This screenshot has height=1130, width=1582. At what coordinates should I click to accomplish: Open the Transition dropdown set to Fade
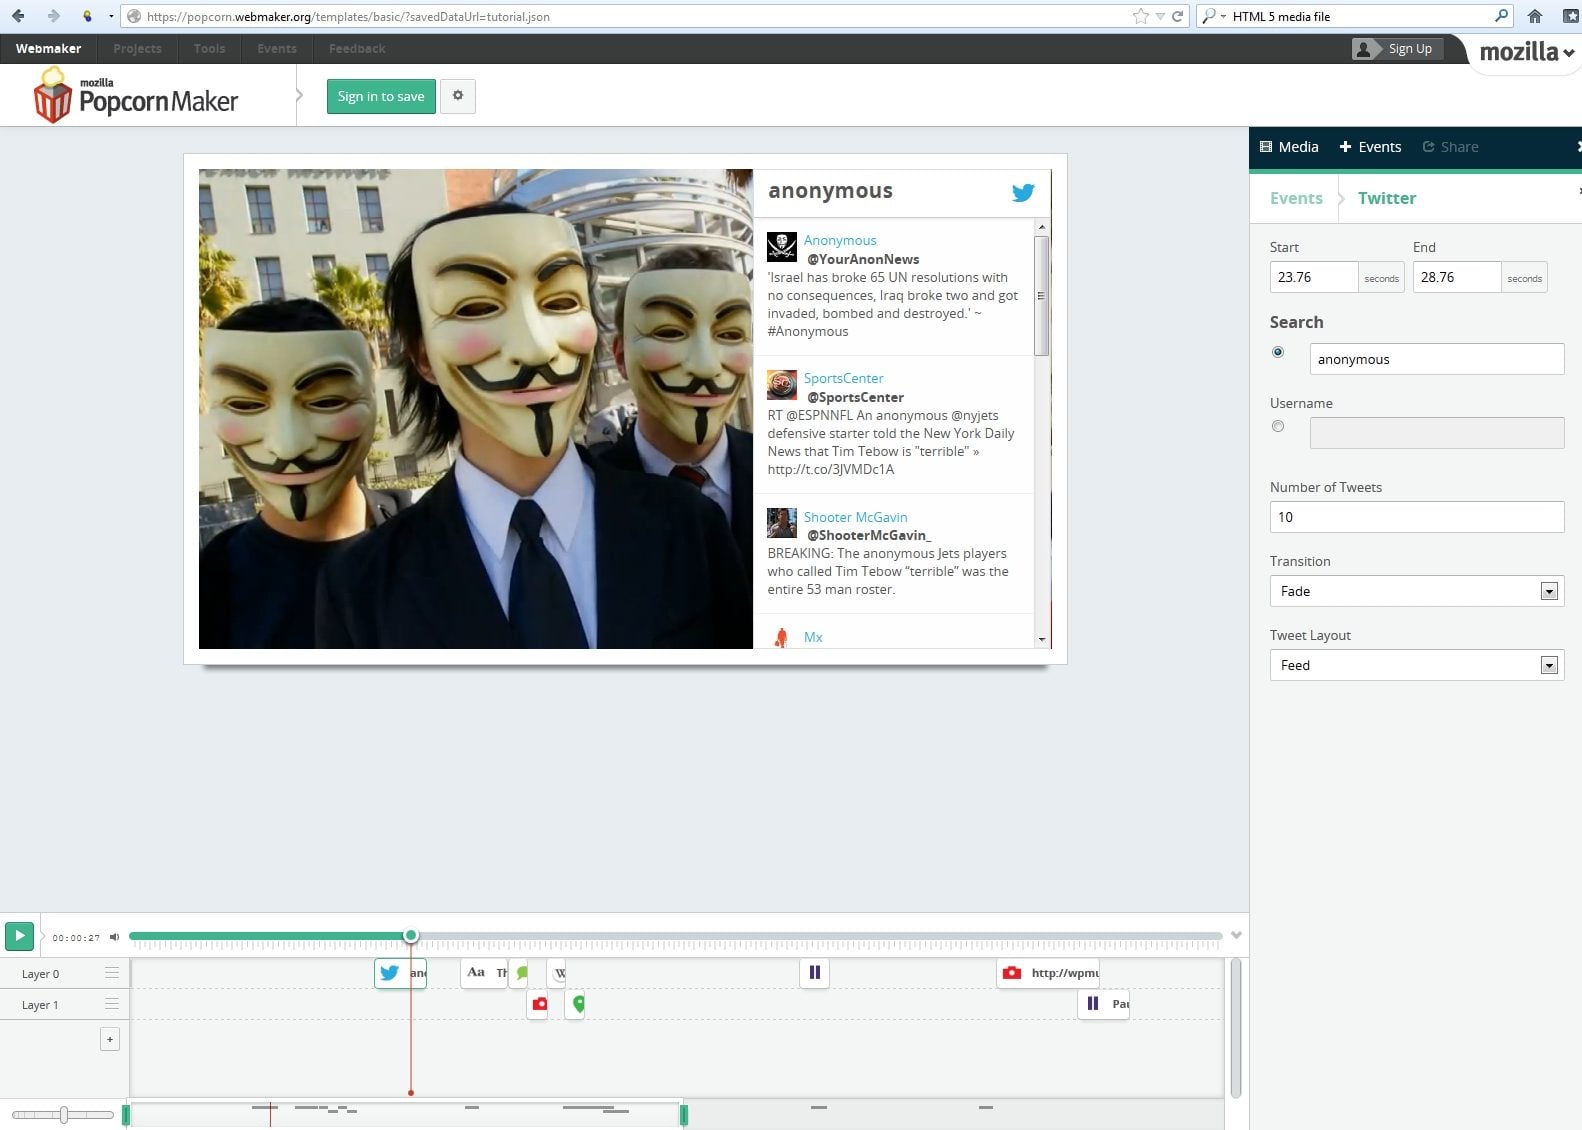click(1416, 591)
